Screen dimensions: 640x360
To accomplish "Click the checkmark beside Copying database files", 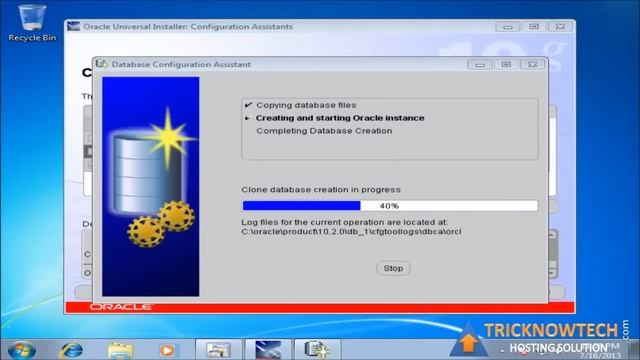I will 248,105.
